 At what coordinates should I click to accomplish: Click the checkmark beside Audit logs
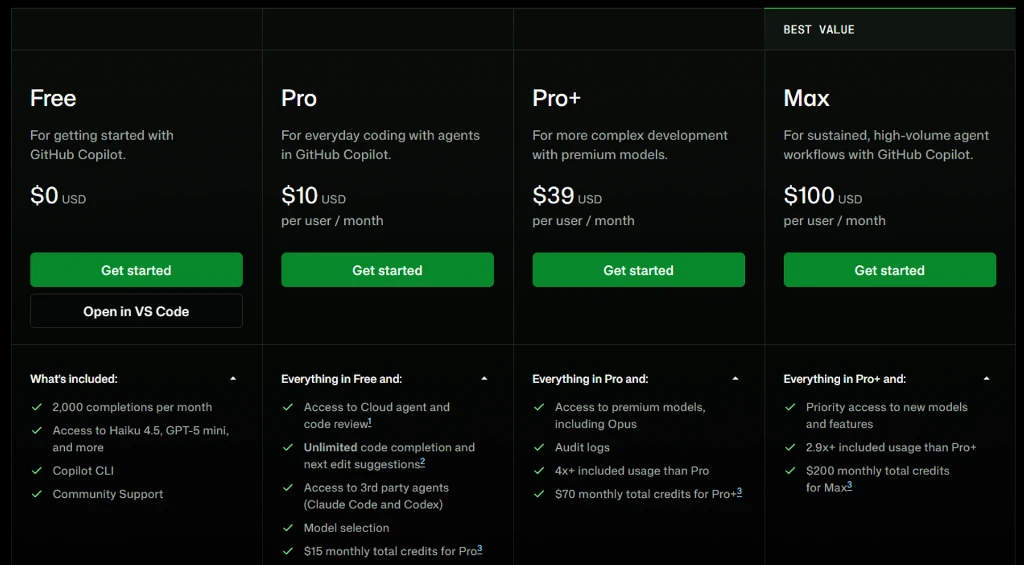(539, 447)
